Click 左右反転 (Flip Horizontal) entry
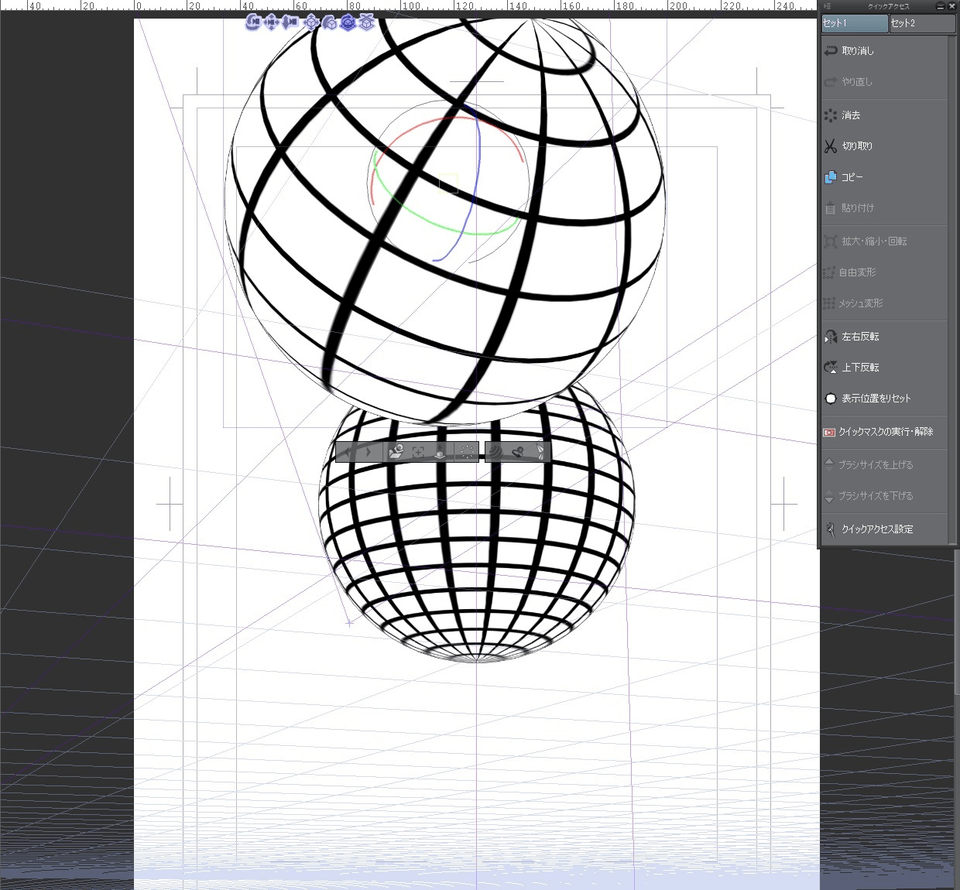Screen dimensions: 960x890 pos(885,336)
